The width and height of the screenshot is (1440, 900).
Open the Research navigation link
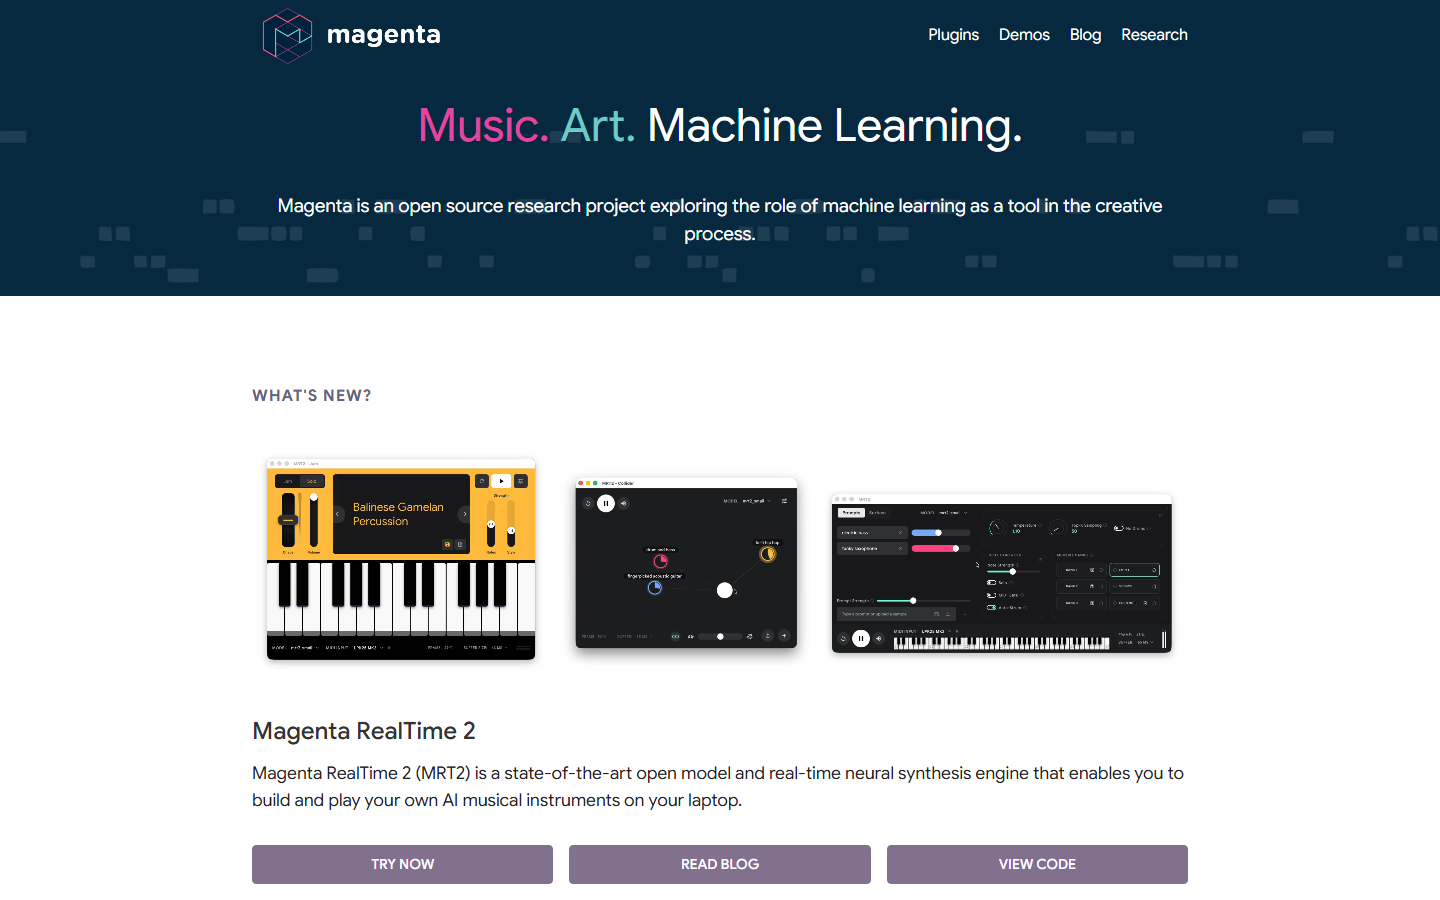coord(1154,34)
